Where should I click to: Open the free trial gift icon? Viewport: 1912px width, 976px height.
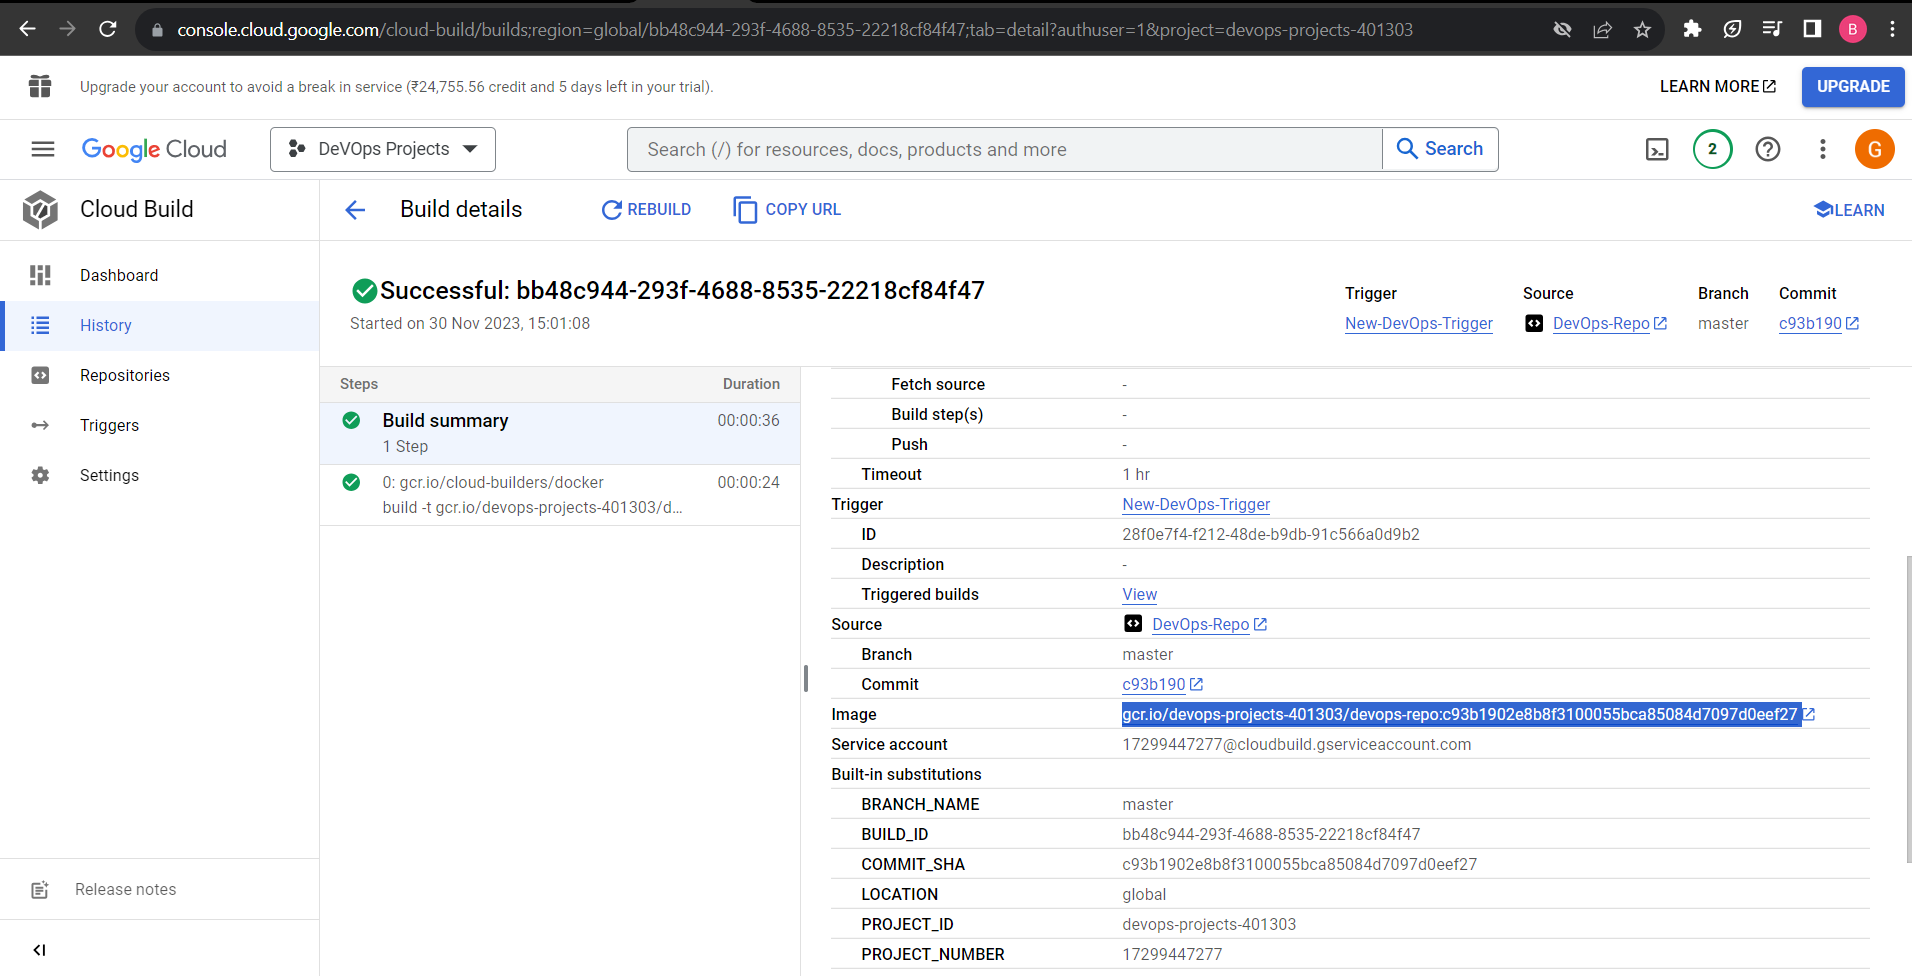tap(40, 87)
